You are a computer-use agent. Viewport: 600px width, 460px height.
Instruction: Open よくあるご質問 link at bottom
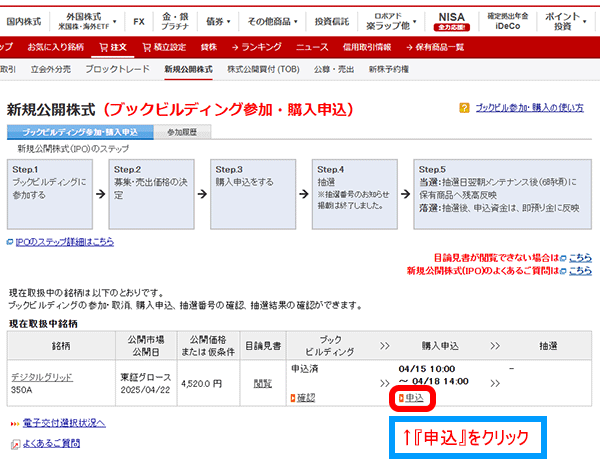(x=51, y=444)
